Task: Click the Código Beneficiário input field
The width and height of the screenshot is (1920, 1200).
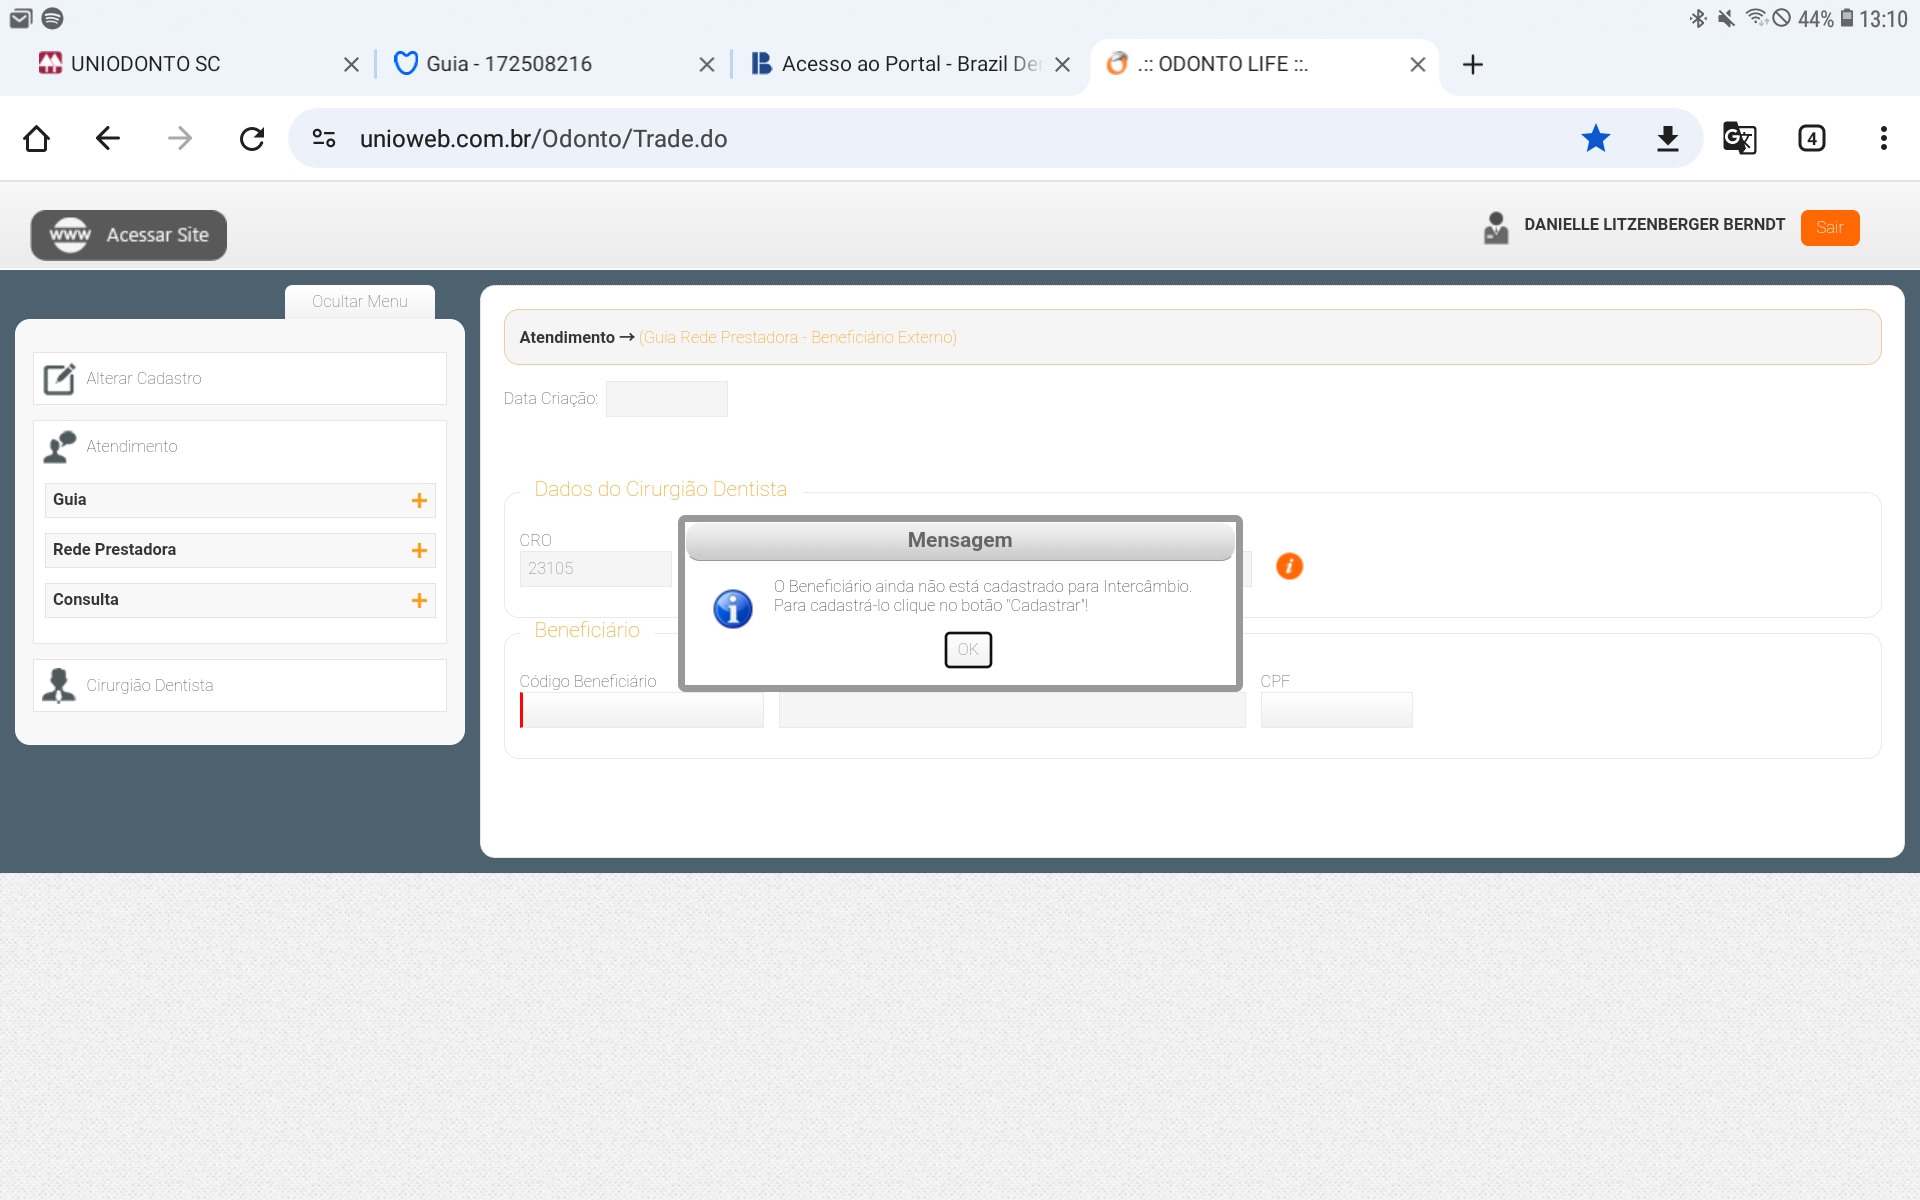Action: click(642, 710)
